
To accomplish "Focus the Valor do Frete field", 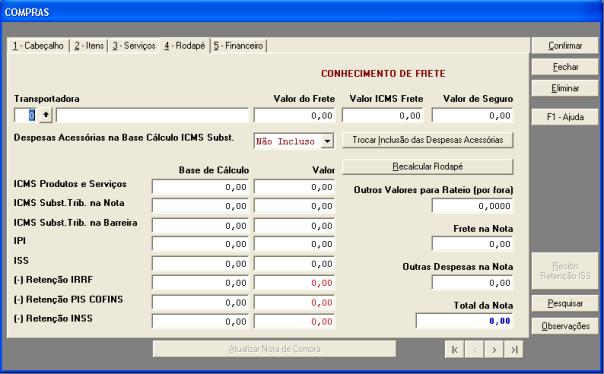I will [294, 115].
